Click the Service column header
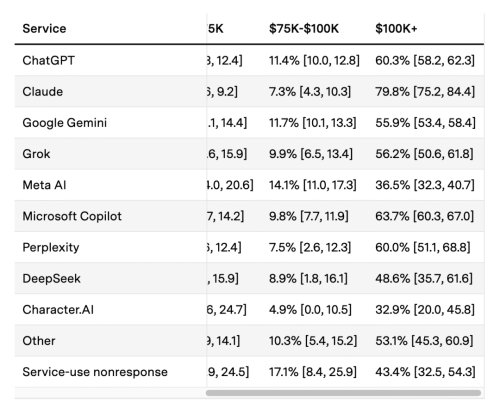This screenshot has height=413, width=500. pos(44,29)
